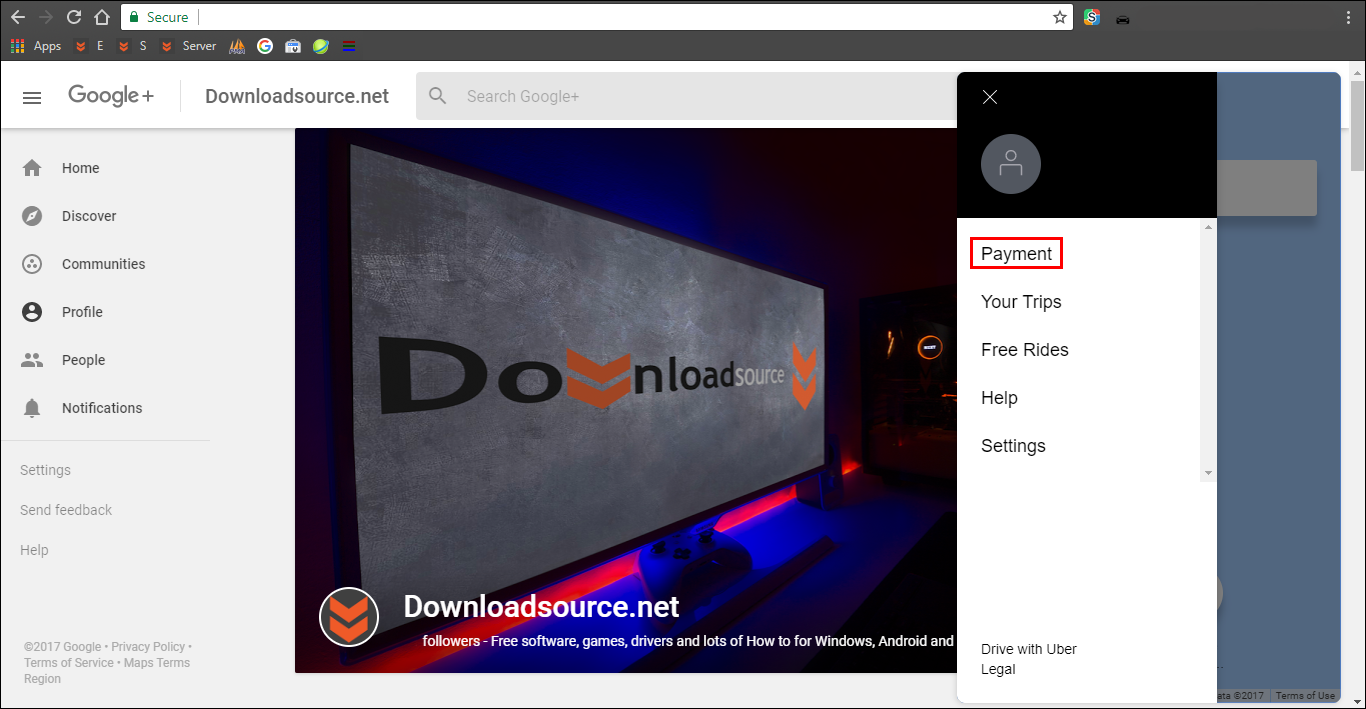Open the Uber car extension icon
The width and height of the screenshot is (1366, 709).
[1123, 18]
